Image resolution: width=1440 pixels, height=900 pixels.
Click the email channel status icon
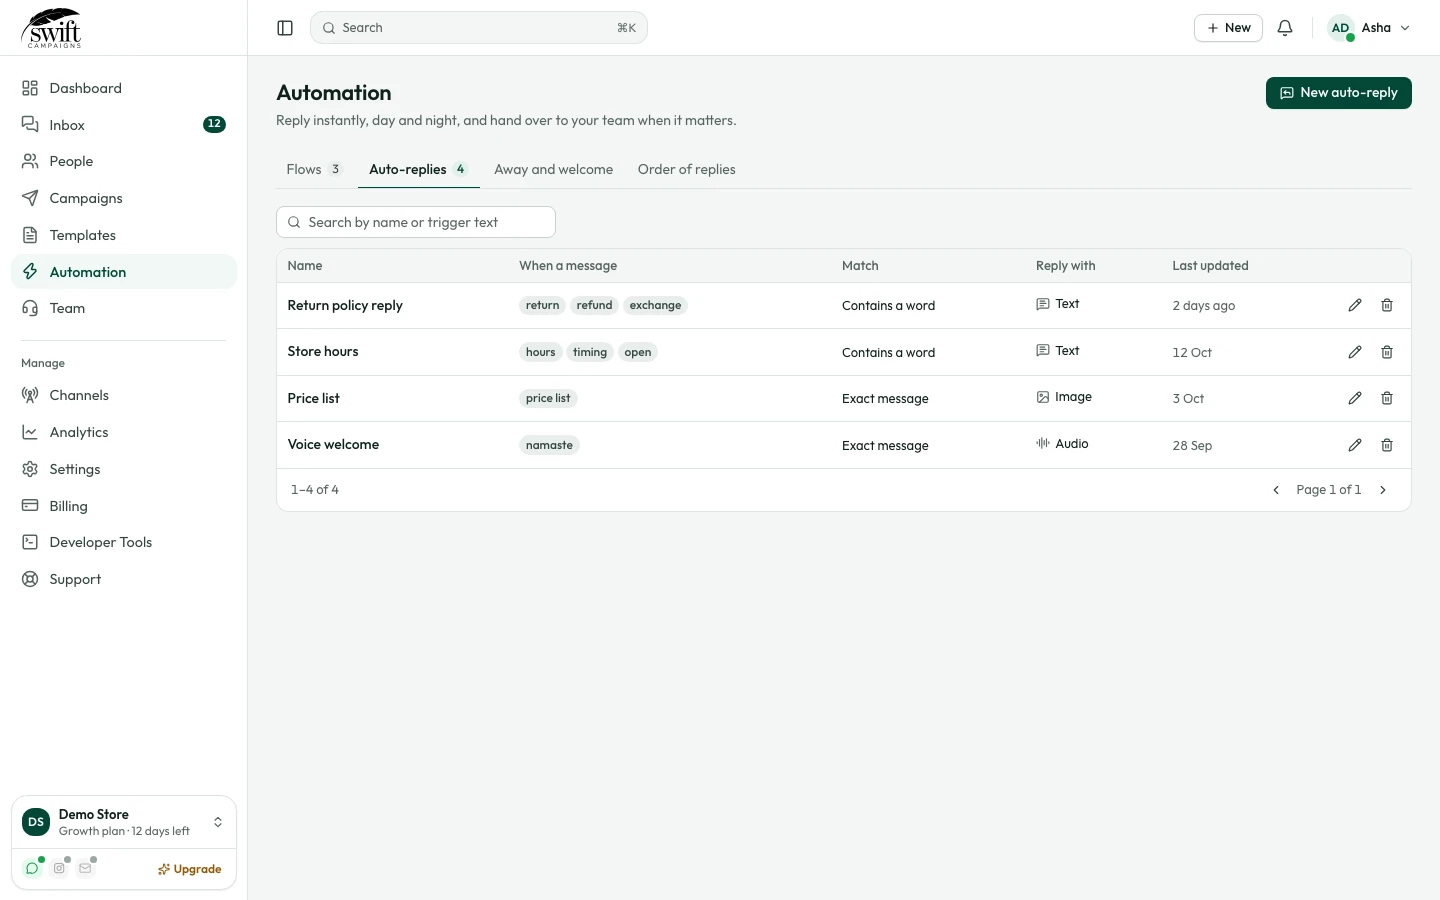(x=85, y=868)
